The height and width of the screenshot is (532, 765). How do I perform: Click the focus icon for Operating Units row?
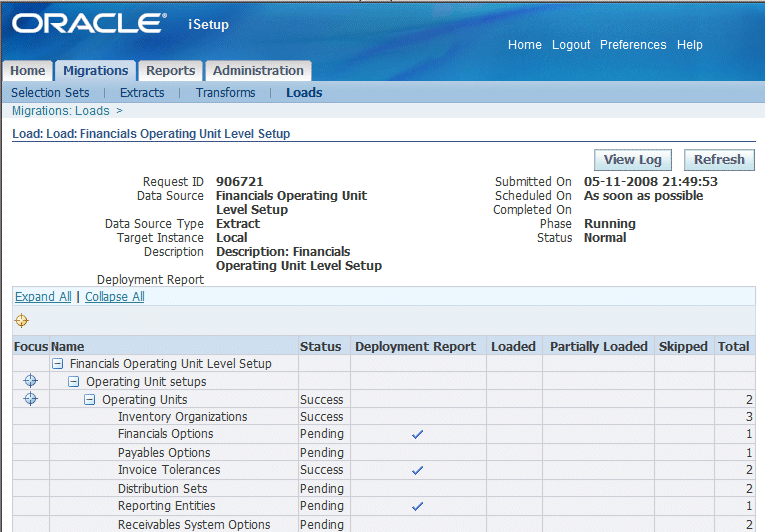coord(31,399)
